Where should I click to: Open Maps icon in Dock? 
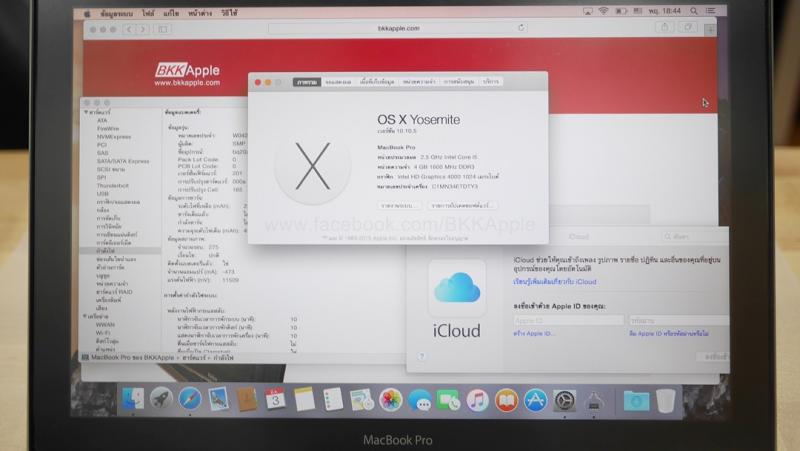click(x=362, y=399)
